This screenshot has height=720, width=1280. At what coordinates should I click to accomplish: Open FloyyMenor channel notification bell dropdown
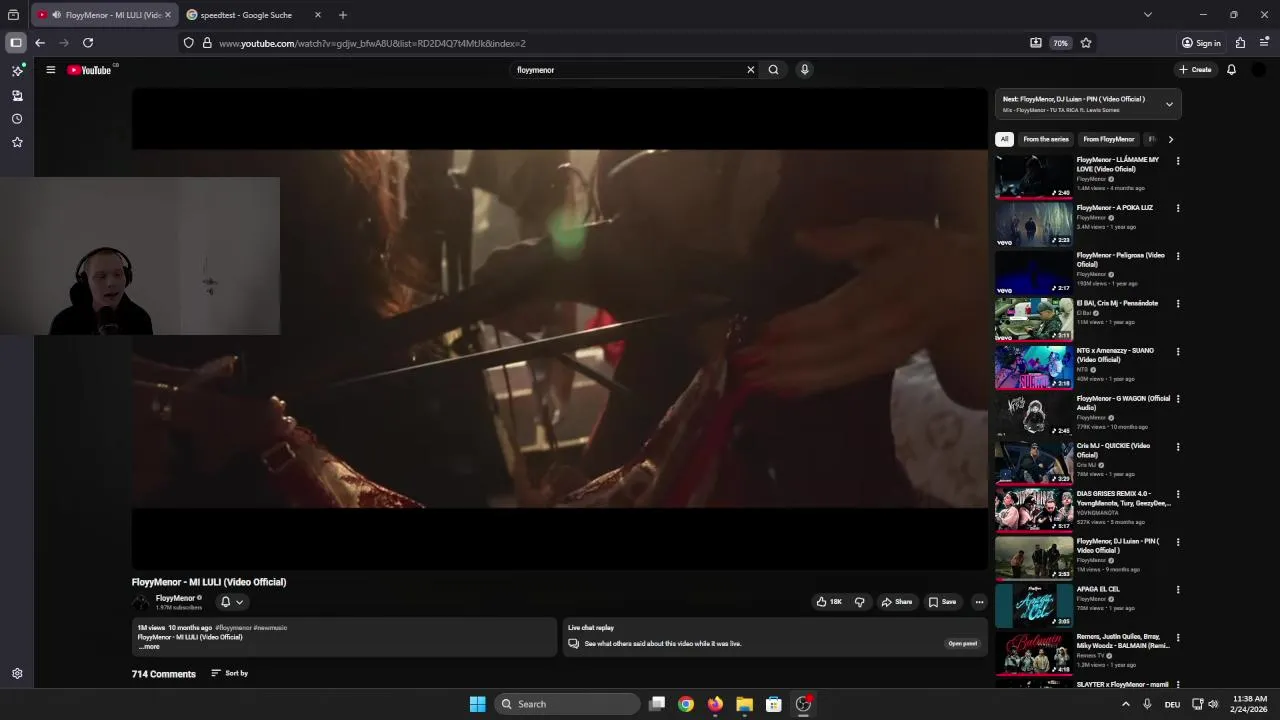(232, 602)
